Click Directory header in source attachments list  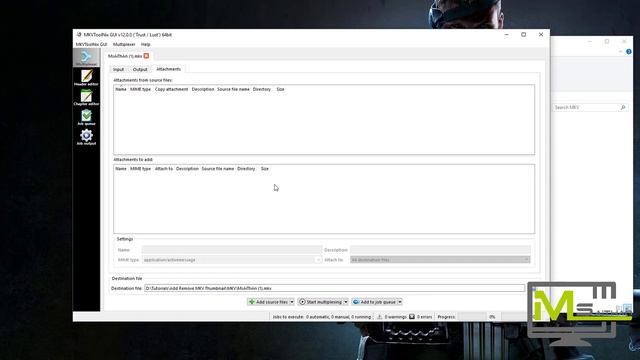(x=262, y=89)
